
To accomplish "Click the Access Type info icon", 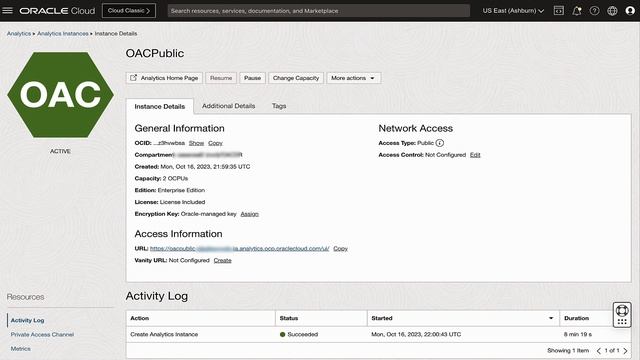I will pos(440,143).
